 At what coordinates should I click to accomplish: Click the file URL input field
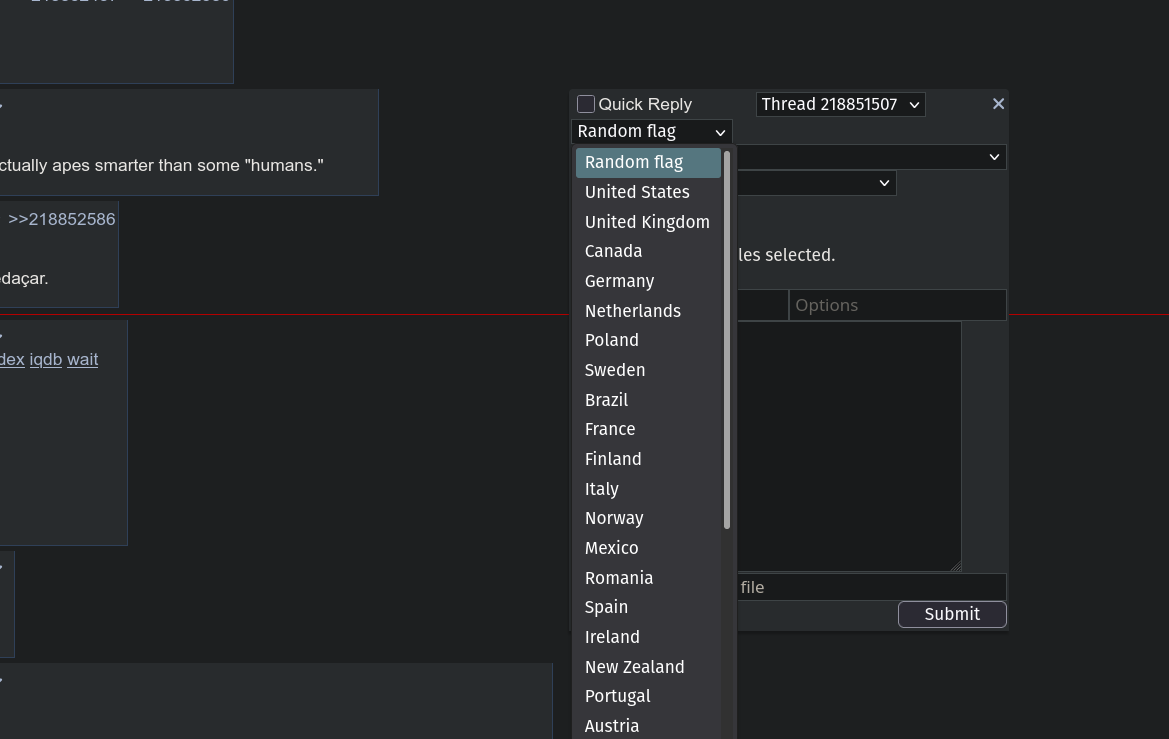point(871,588)
